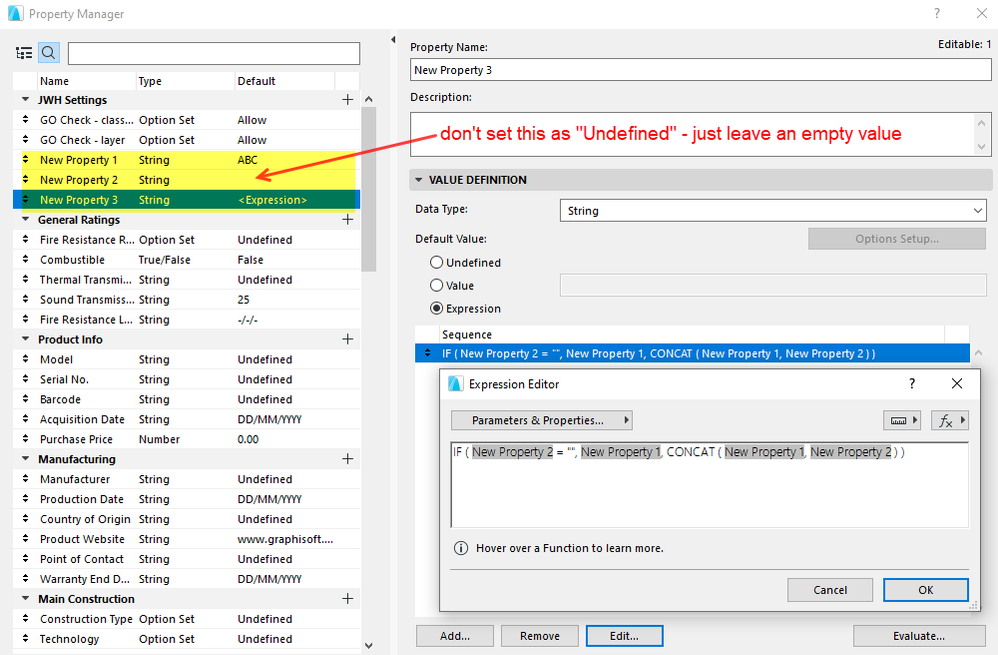The image size is (998, 655).
Task: Open the Data Type String dropdown
Action: pos(773,211)
